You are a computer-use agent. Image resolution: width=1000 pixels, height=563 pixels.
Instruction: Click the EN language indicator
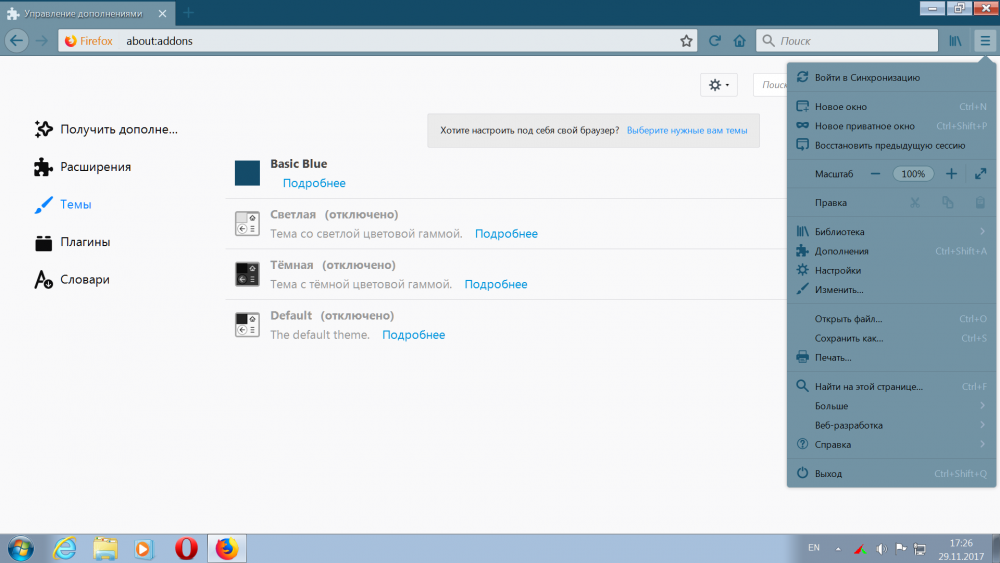click(x=814, y=548)
